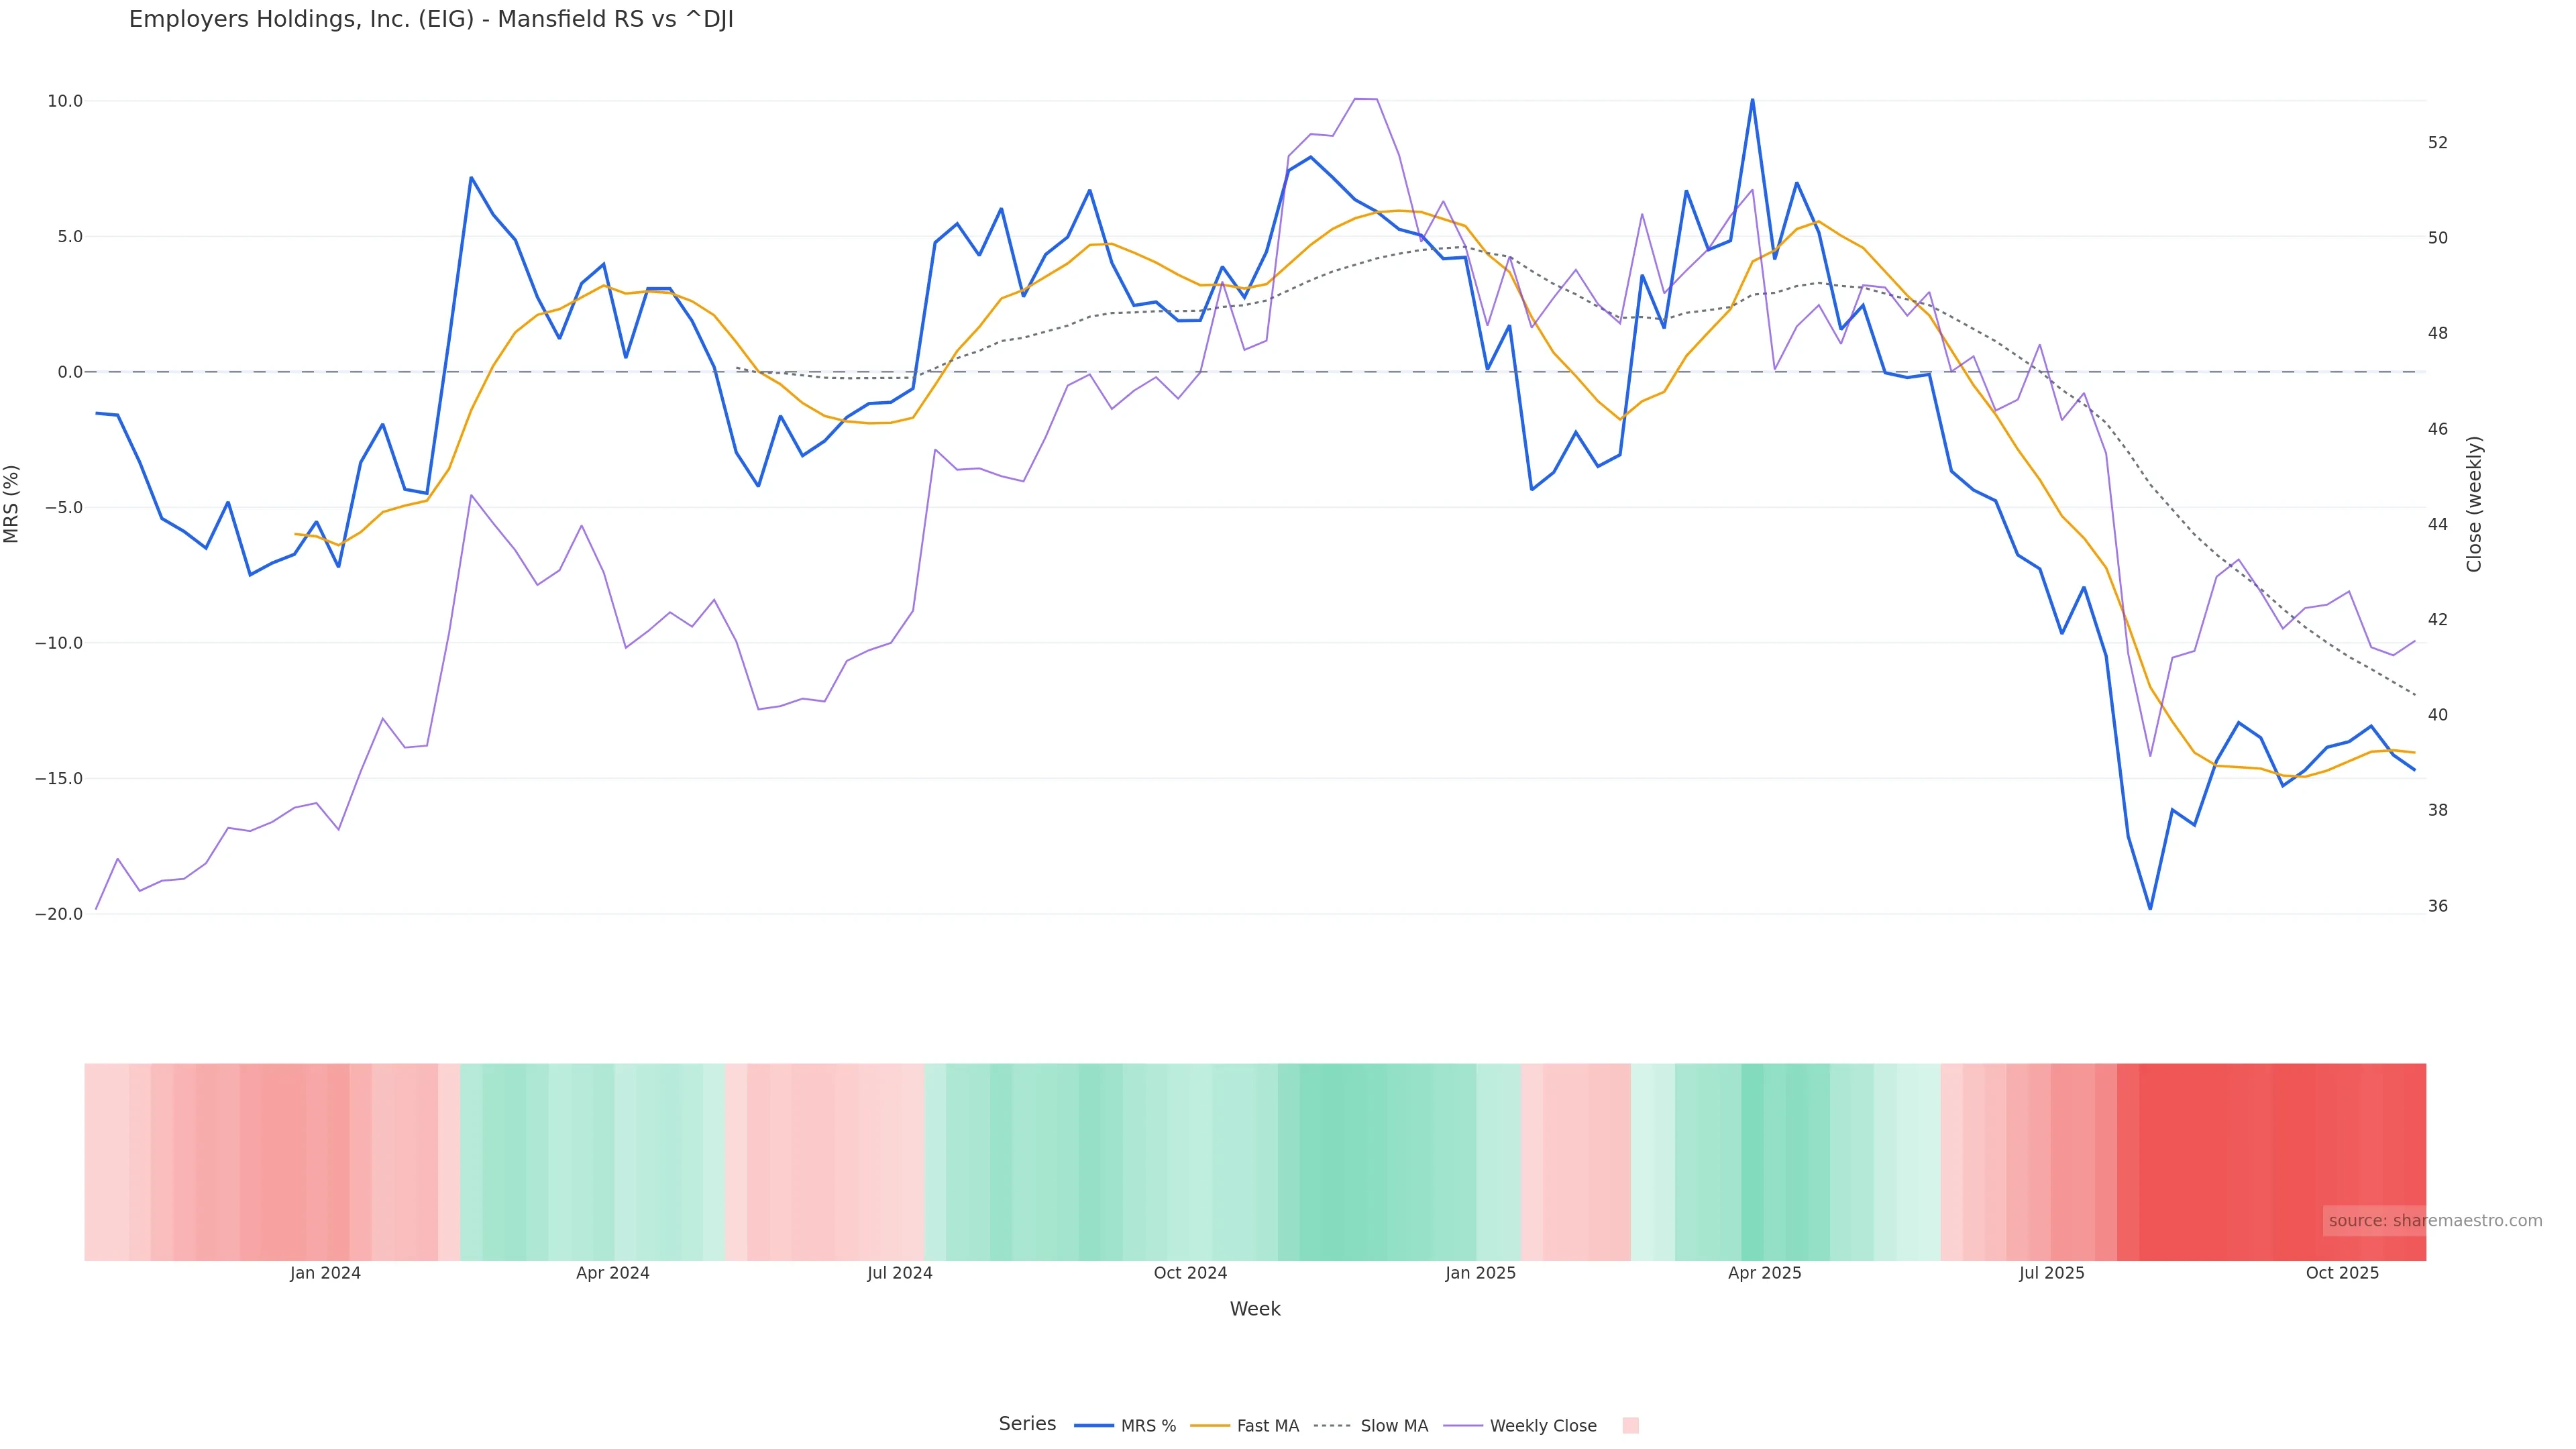Click the Apr 2024 x-axis tick label
Viewport: 2576px width, 1449px height.
tap(613, 1273)
